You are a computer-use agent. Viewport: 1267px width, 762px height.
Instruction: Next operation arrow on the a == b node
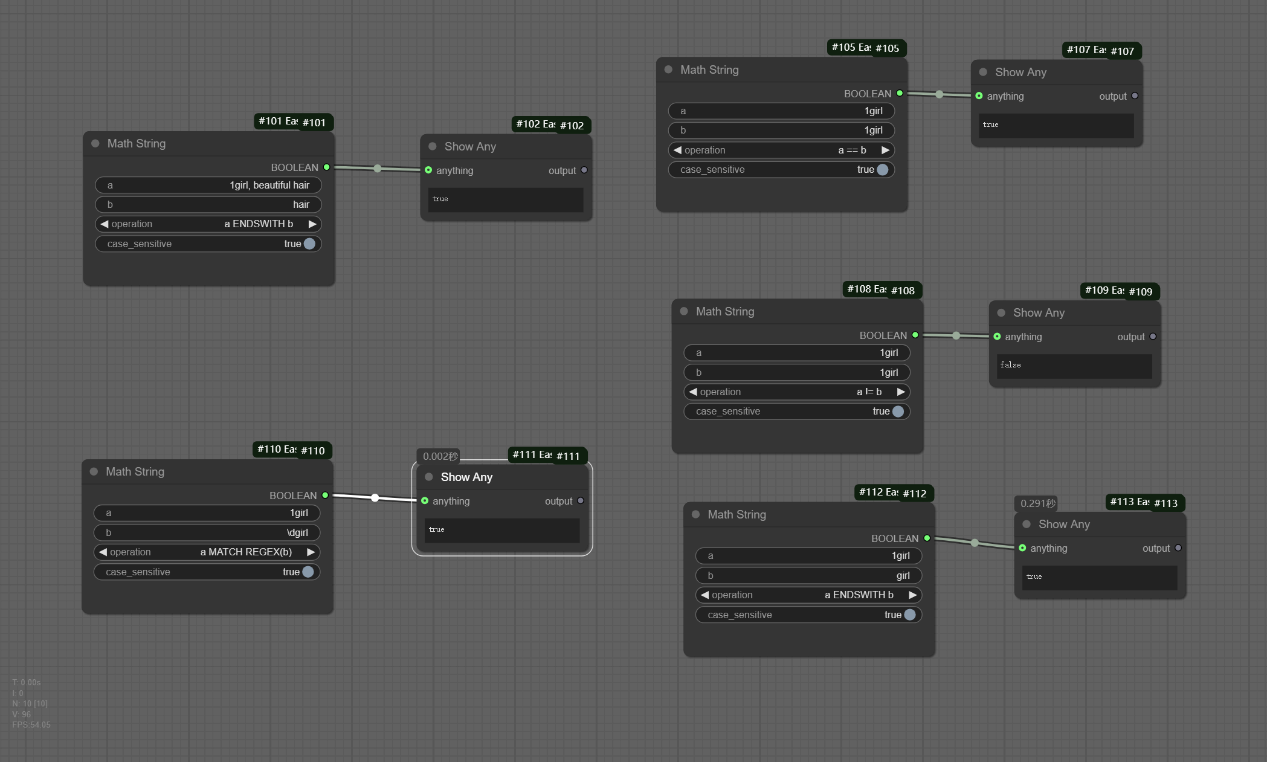click(885, 150)
